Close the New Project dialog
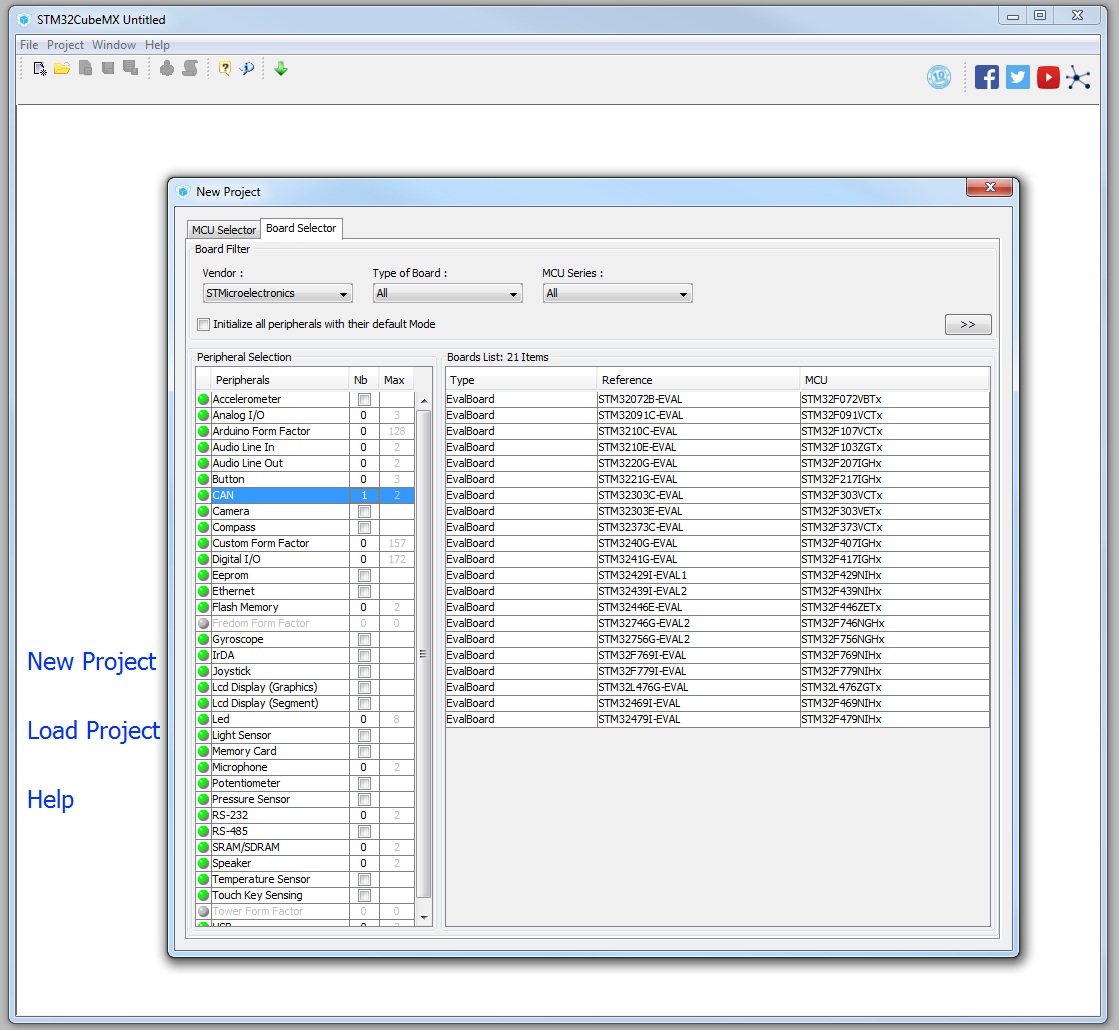Viewport: 1119px width, 1030px height. 989,187
